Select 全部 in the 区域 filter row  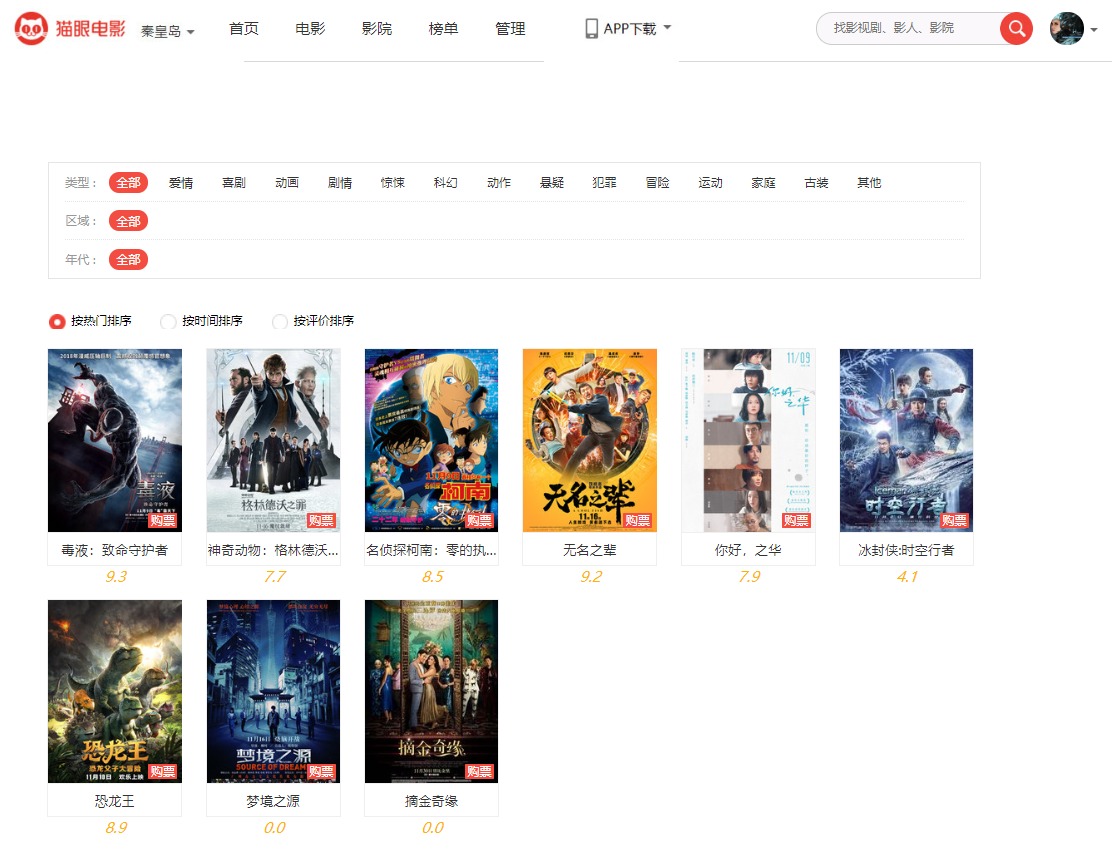click(x=128, y=221)
